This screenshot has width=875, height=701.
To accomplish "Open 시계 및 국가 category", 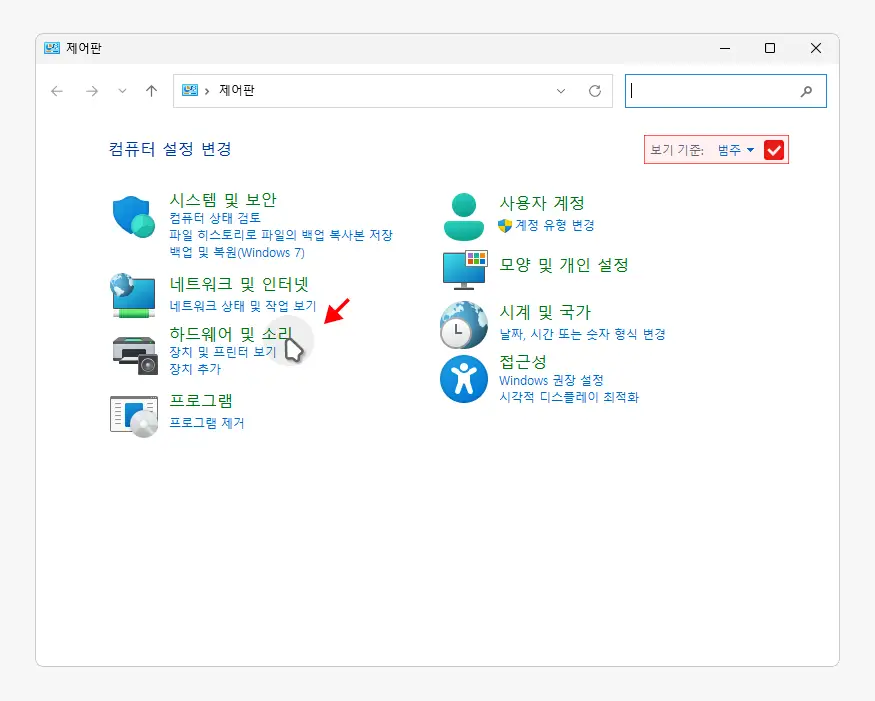I will pyautogui.click(x=545, y=312).
